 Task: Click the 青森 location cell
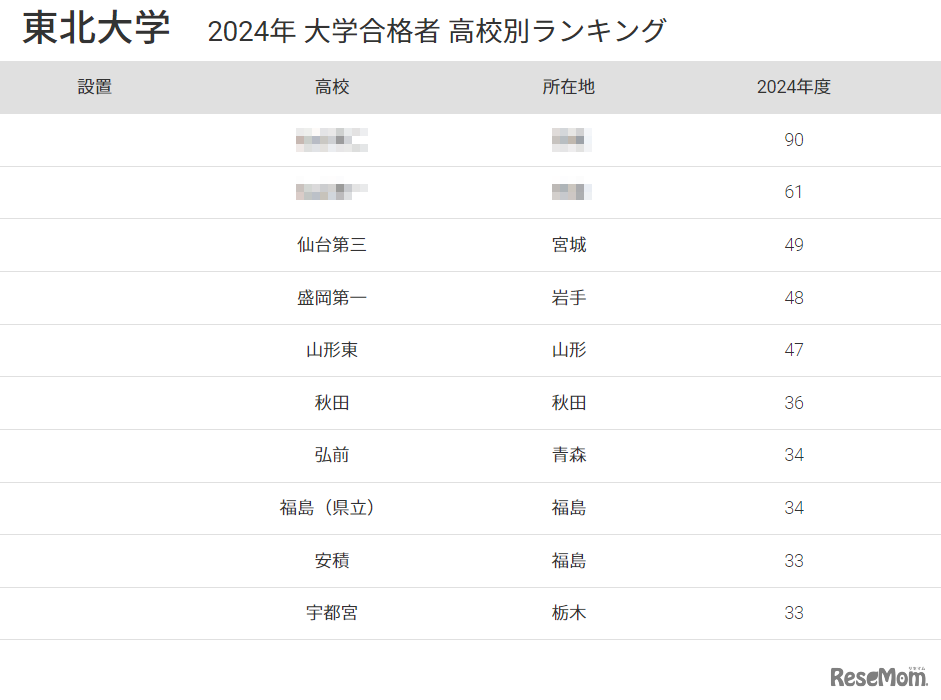[569, 455]
